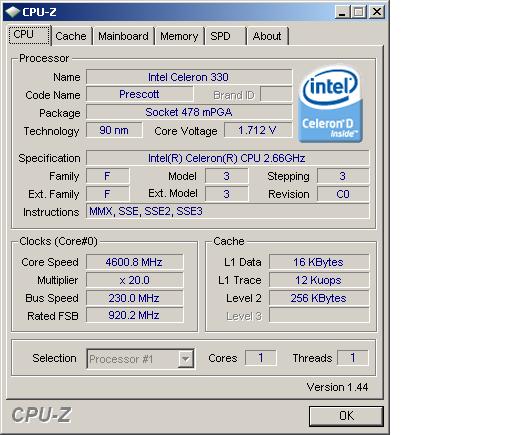512x435 pixels.
Task: Click the Core Voltage value 1.712 V
Action: click(x=258, y=130)
